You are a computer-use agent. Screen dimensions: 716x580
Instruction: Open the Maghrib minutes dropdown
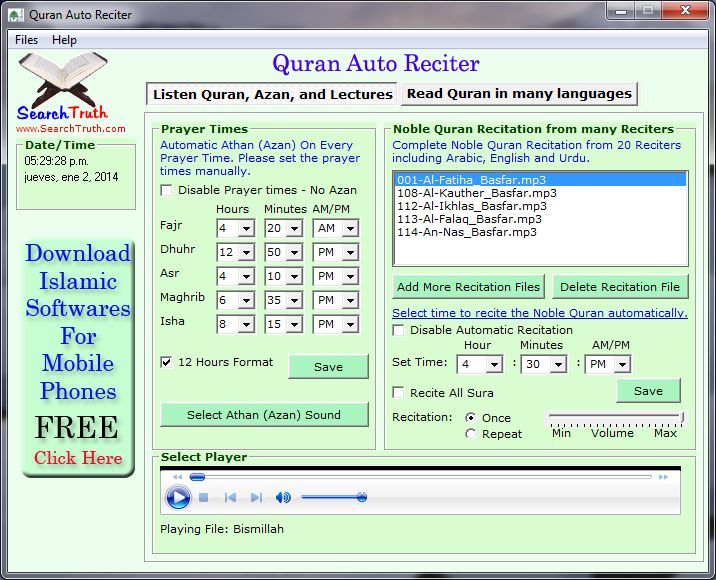point(295,300)
